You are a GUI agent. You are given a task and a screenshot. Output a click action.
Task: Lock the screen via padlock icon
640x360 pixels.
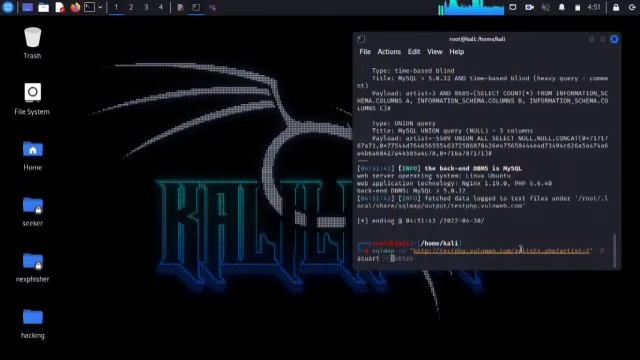point(616,7)
